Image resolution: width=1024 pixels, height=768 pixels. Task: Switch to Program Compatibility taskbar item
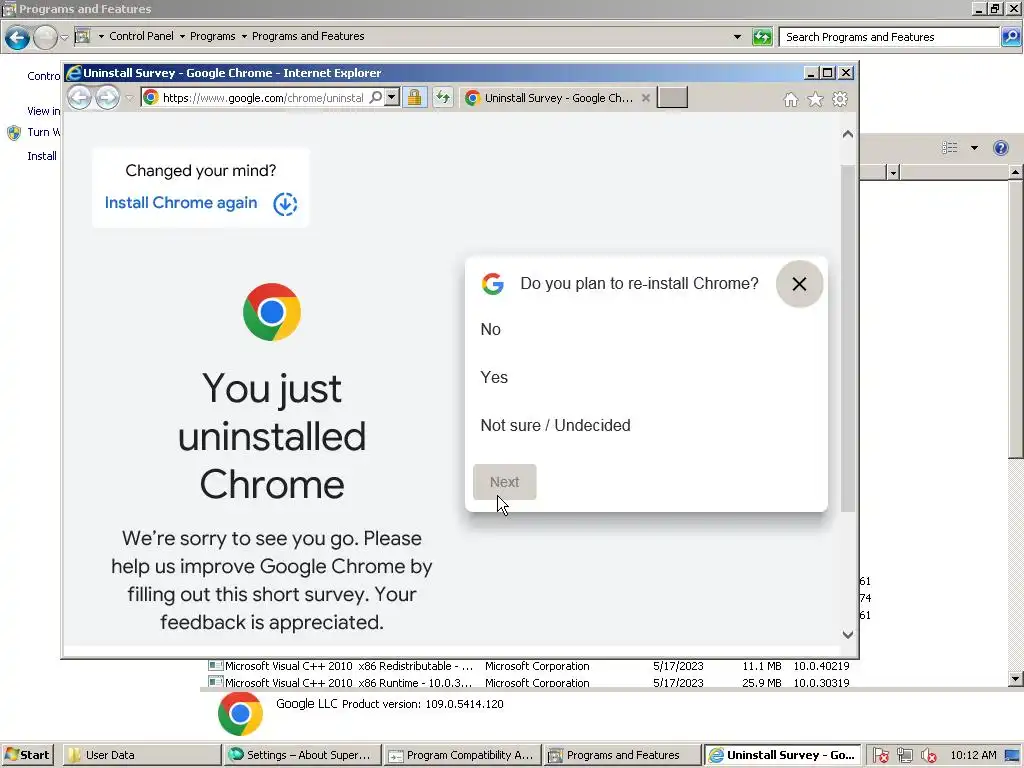point(462,755)
